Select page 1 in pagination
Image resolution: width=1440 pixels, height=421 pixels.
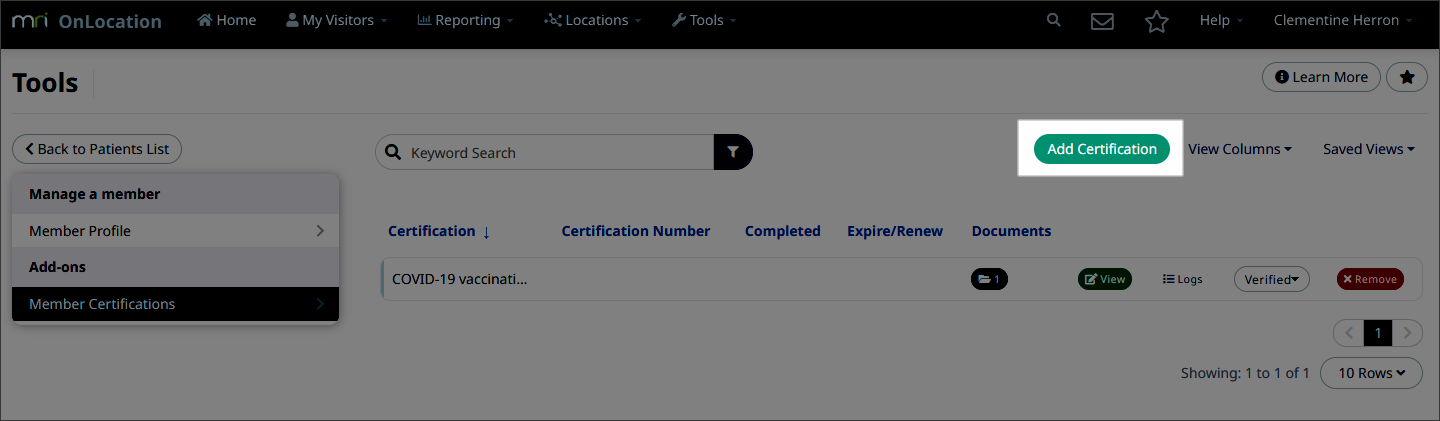coord(1378,333)
